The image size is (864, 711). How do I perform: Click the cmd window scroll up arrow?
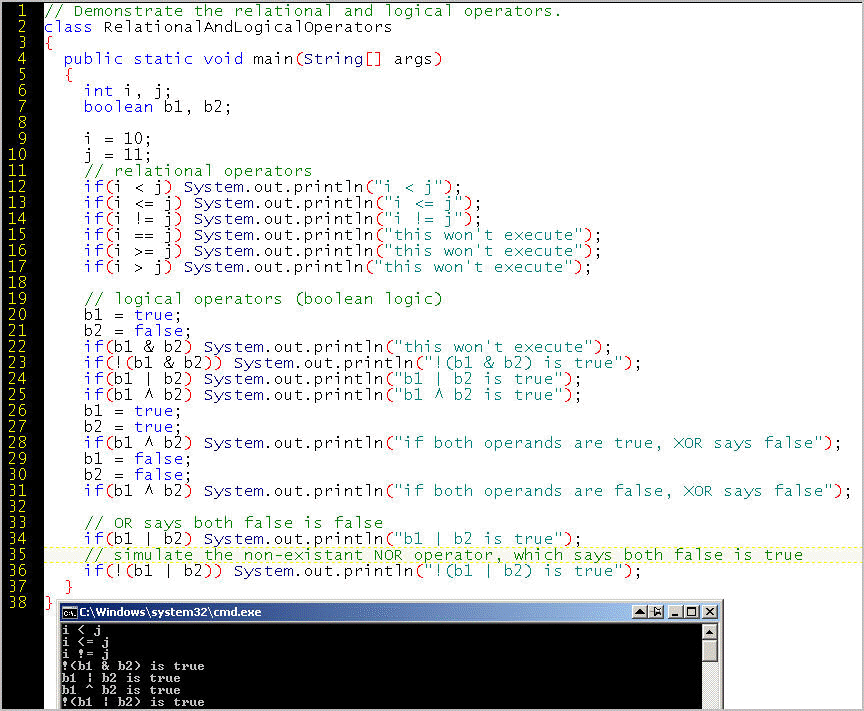coord(710,632)
